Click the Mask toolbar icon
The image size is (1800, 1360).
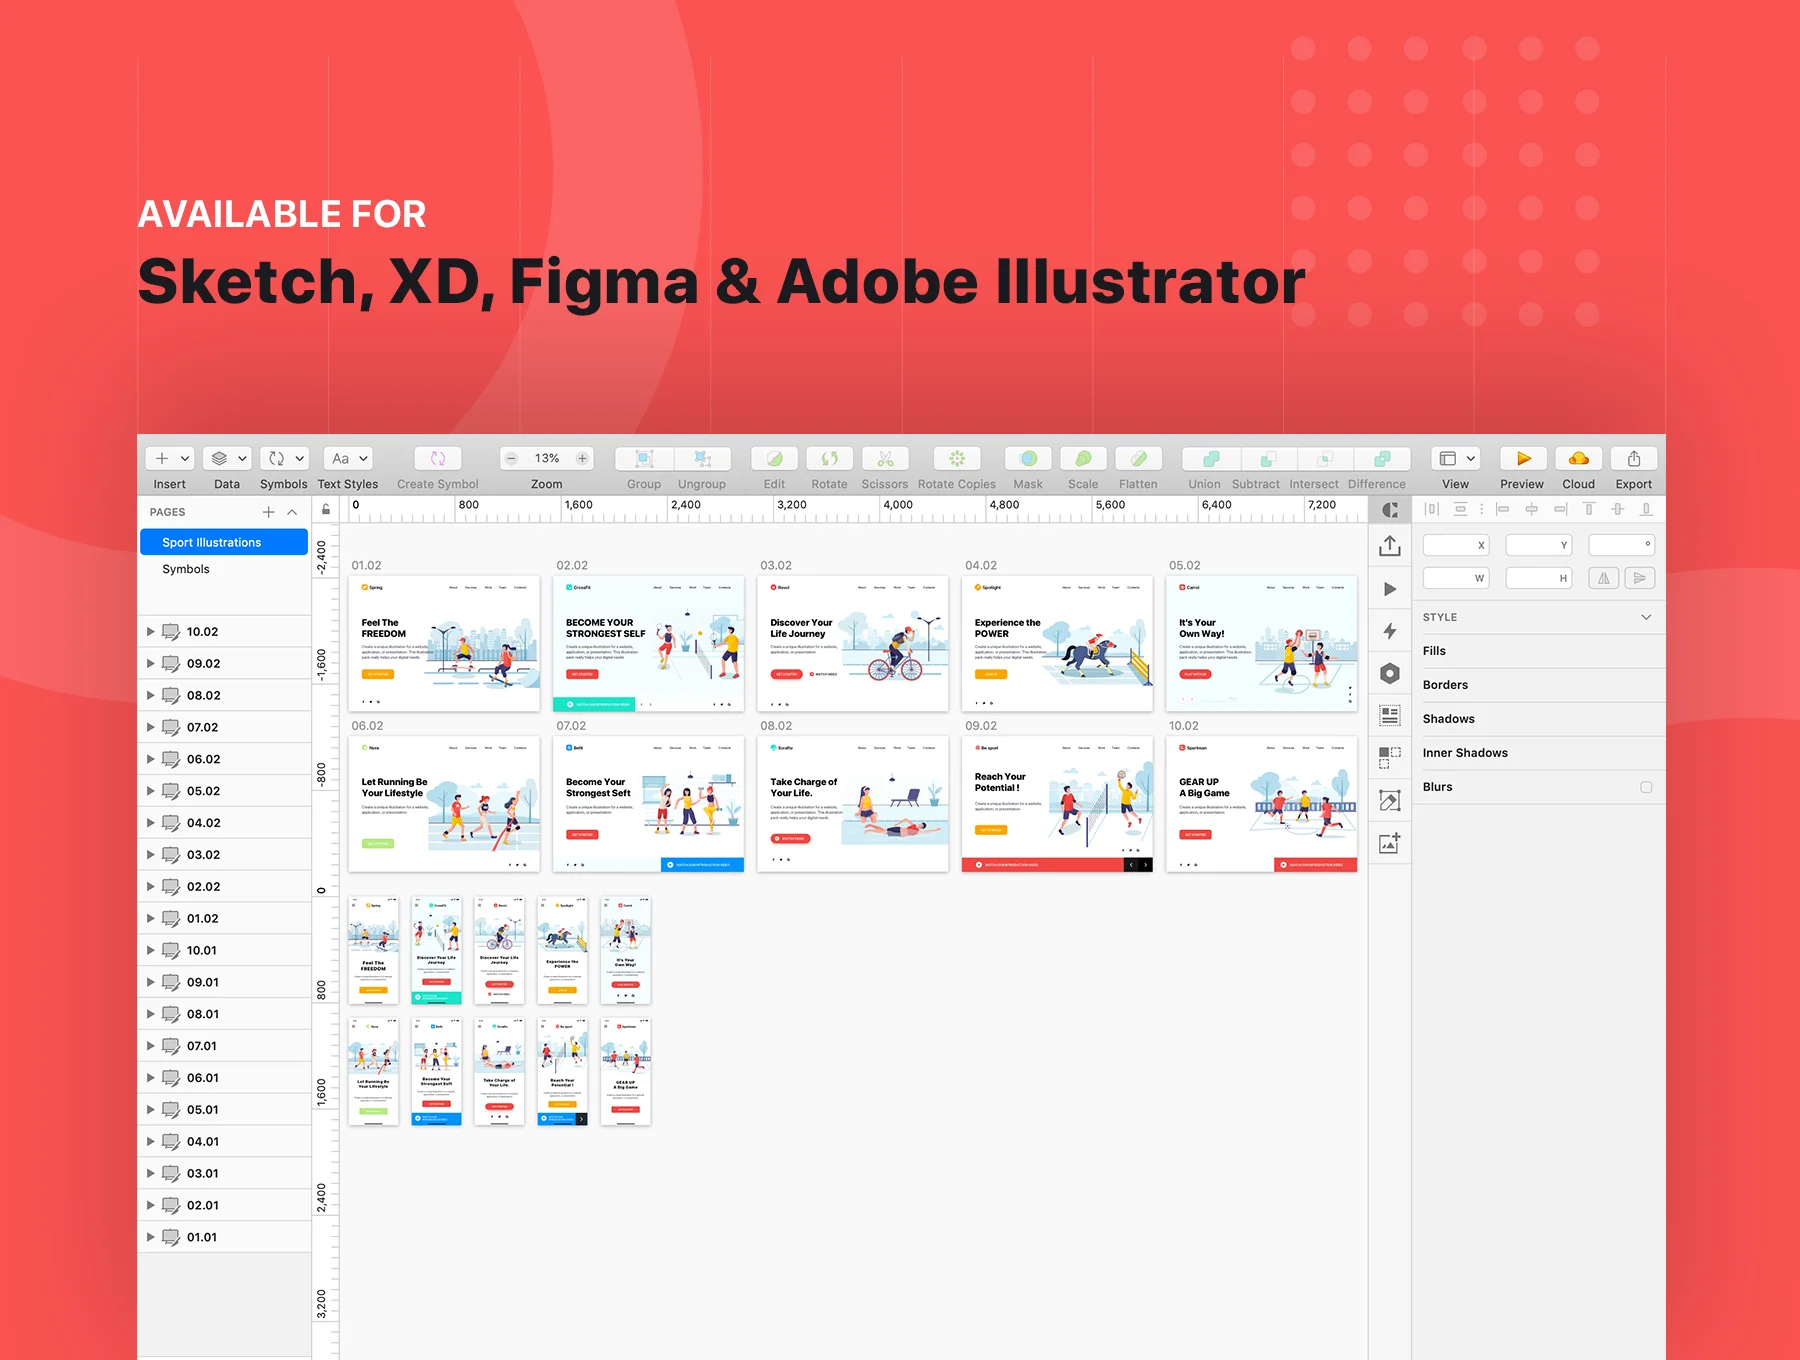(1028, 458)
